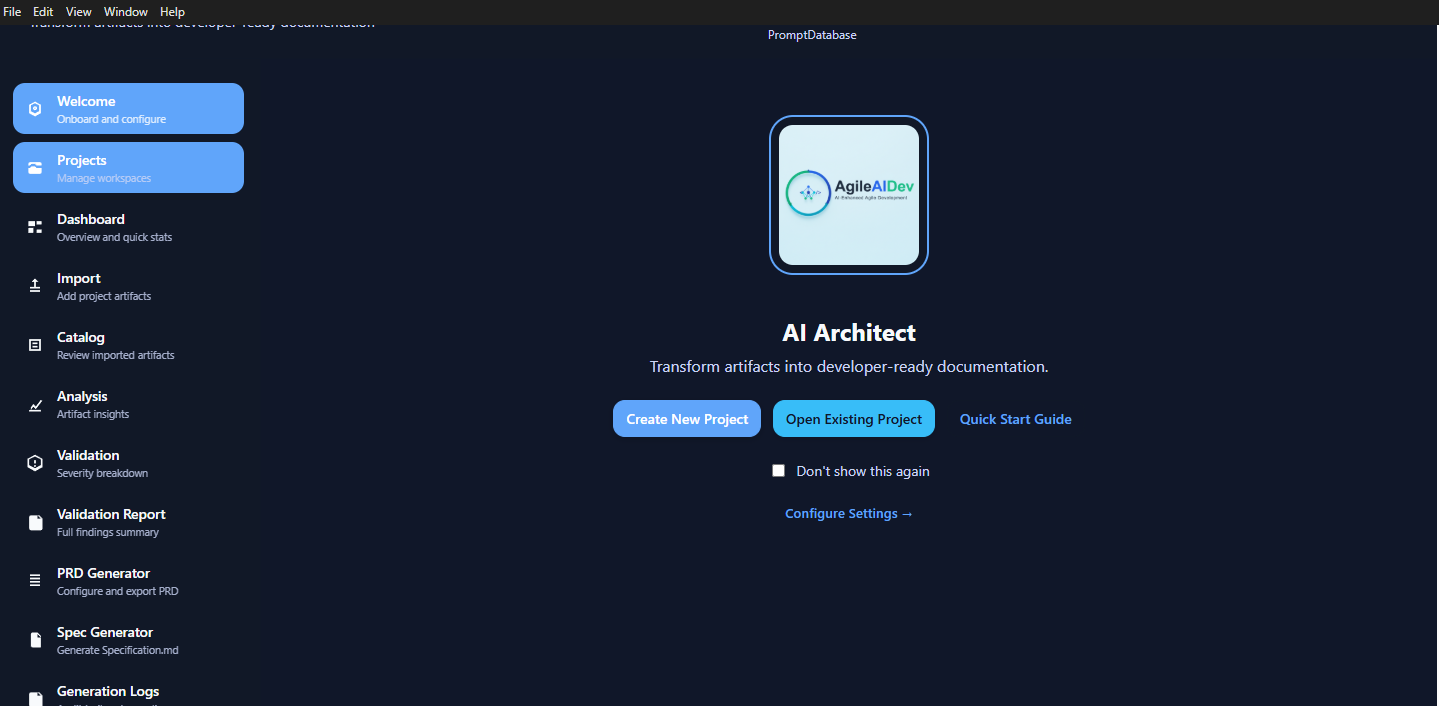Click the Projects briefcase icon
Screen dimensions: 1439x706
pyautogui.click(x=35, y=168)
